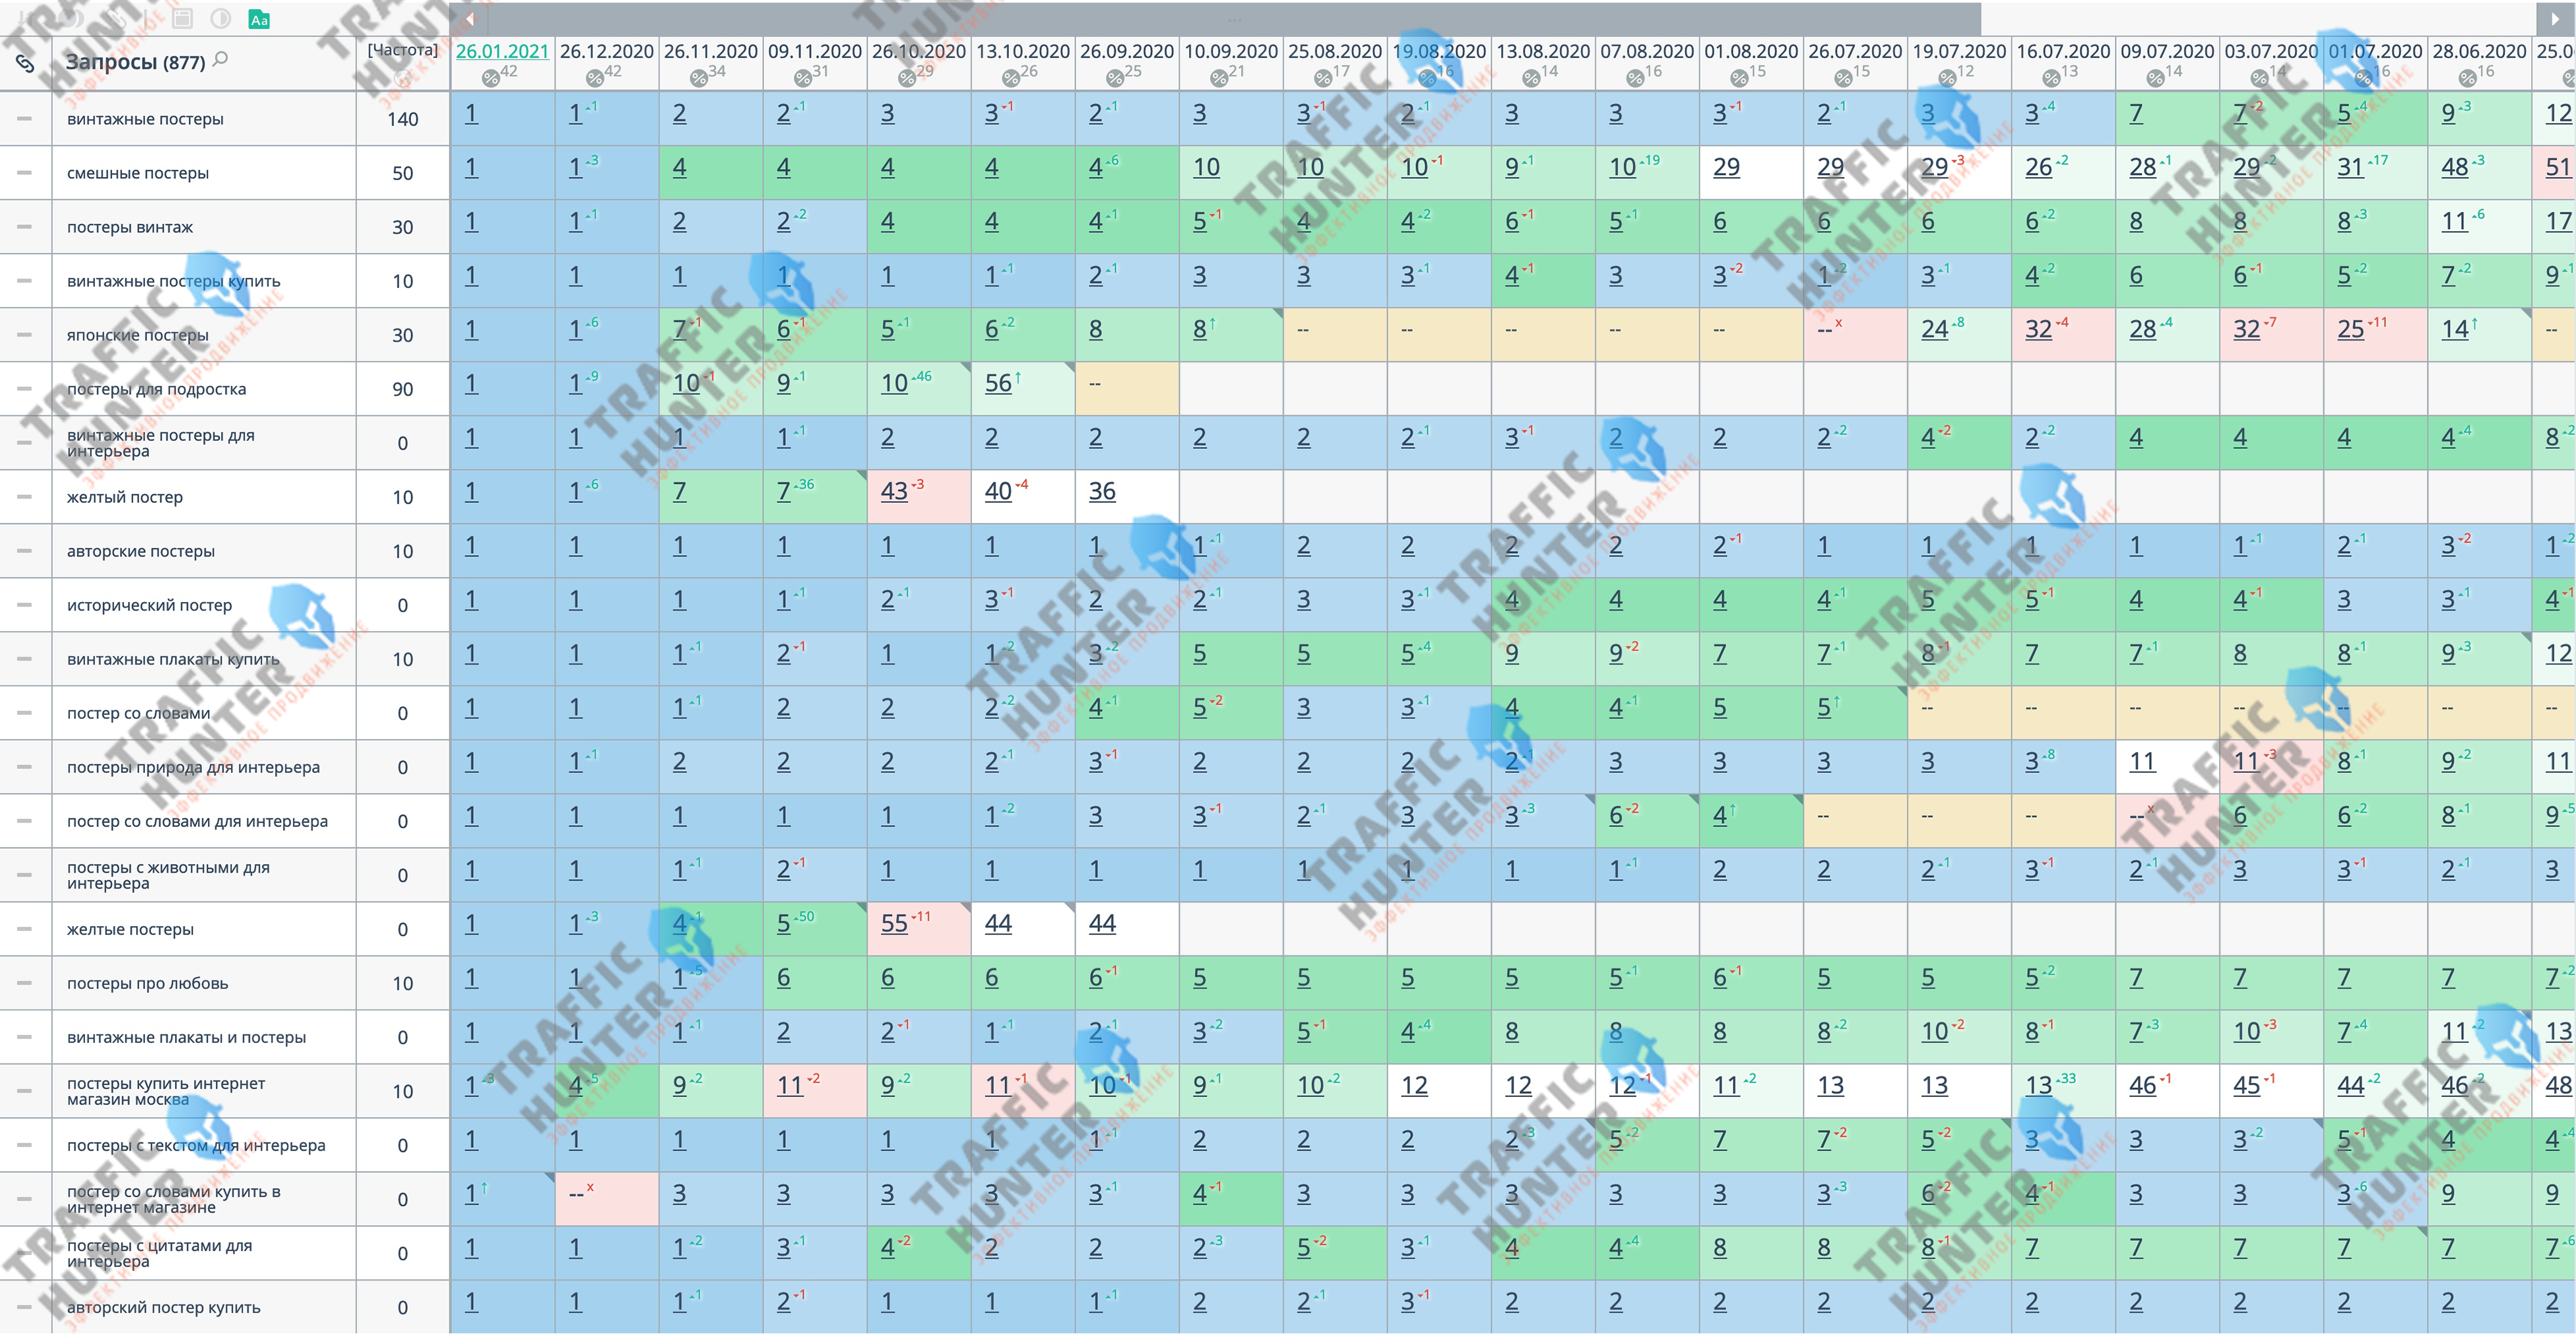This screenshot has height=1336, width=2576.
Task: Click dash marker in желтый постер row
Action: pyautogui.click(x=25, y=497)
